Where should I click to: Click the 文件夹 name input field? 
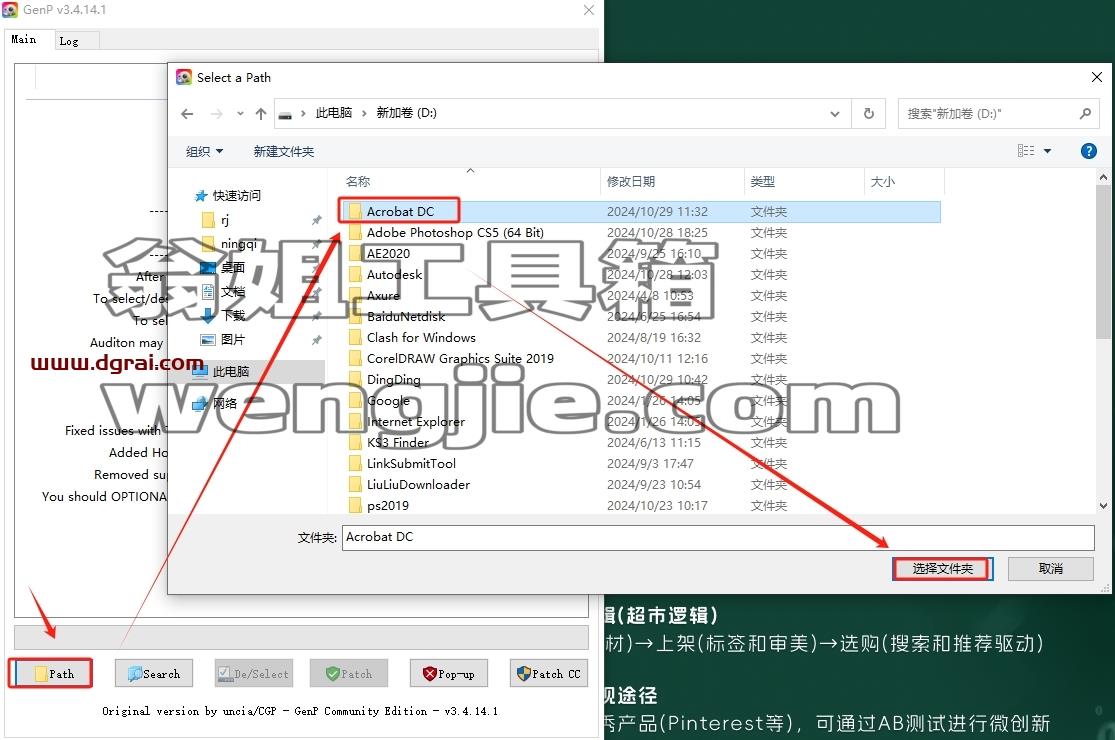click(717, 537)
